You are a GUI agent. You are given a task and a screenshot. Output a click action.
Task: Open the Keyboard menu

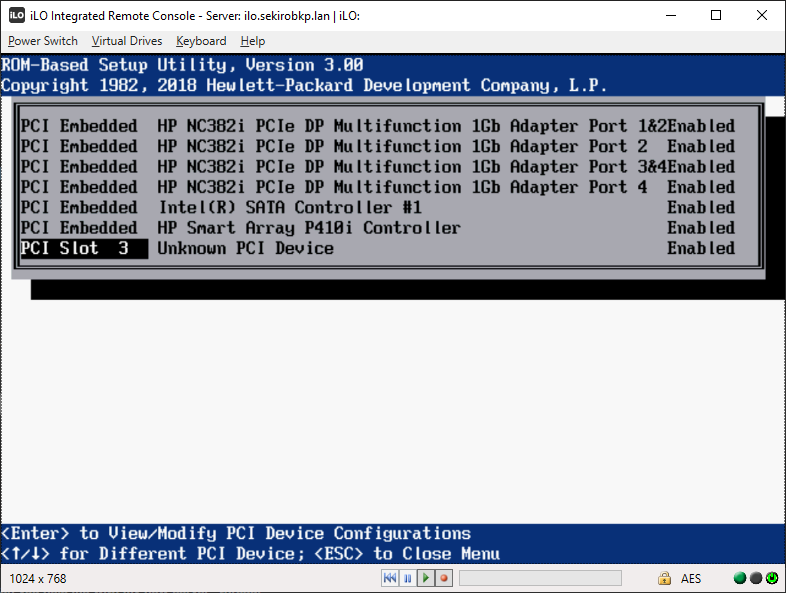pos(201,41)
